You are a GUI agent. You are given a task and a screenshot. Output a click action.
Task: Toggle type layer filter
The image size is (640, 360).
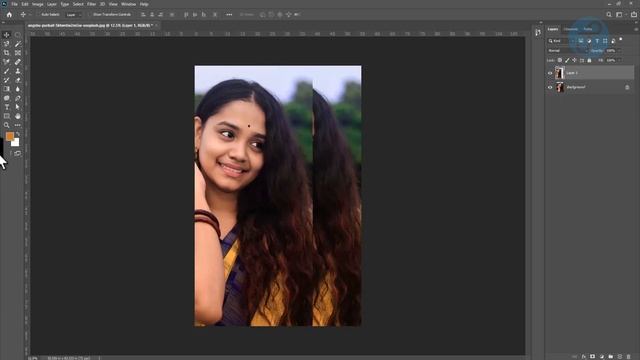[x=597, y=41]
